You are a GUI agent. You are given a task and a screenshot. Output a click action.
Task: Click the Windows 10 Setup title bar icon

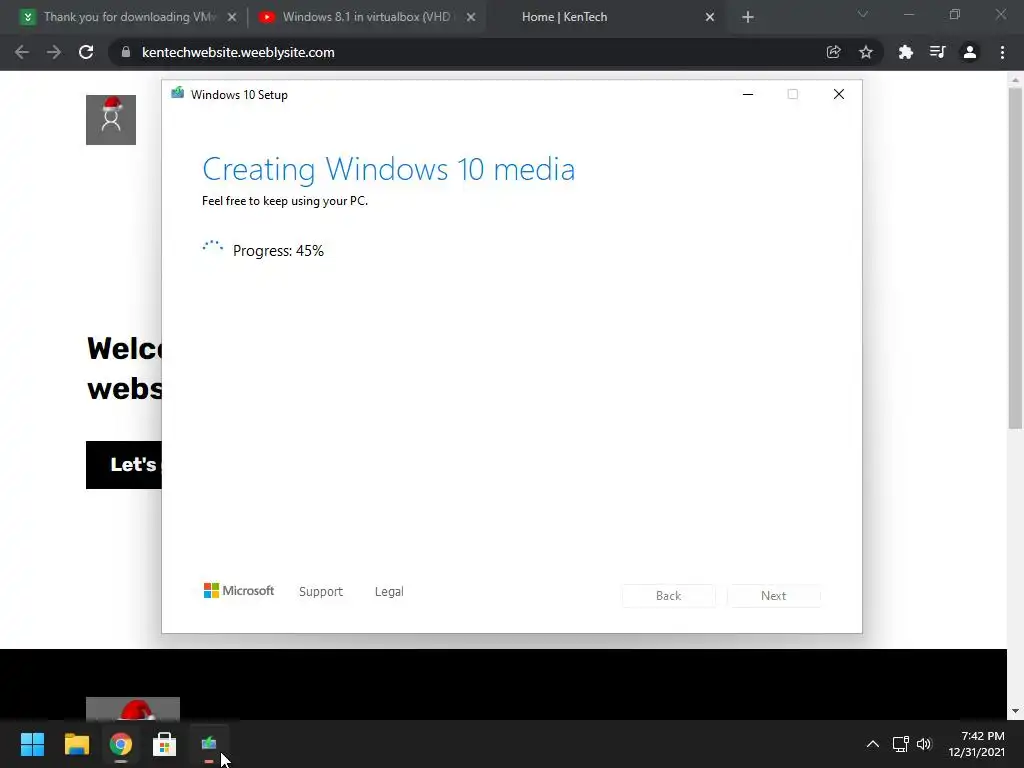(178, 94)
